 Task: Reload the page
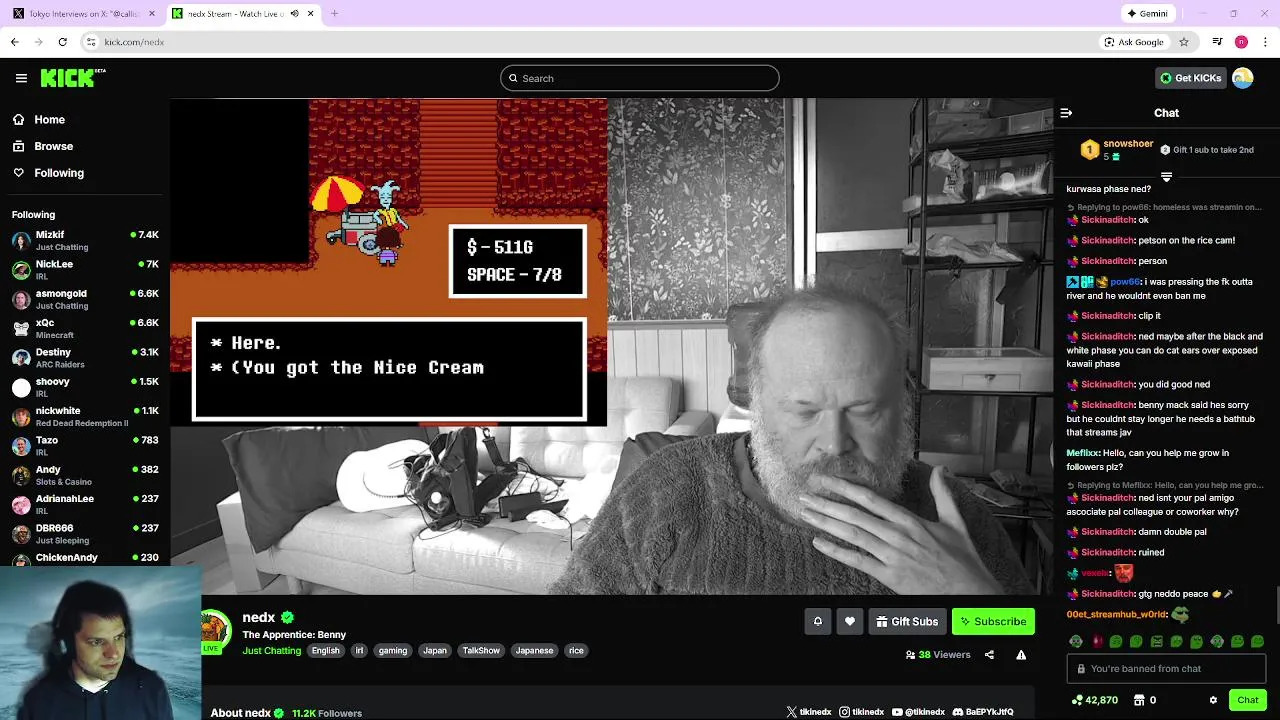[x=62, y=42]
